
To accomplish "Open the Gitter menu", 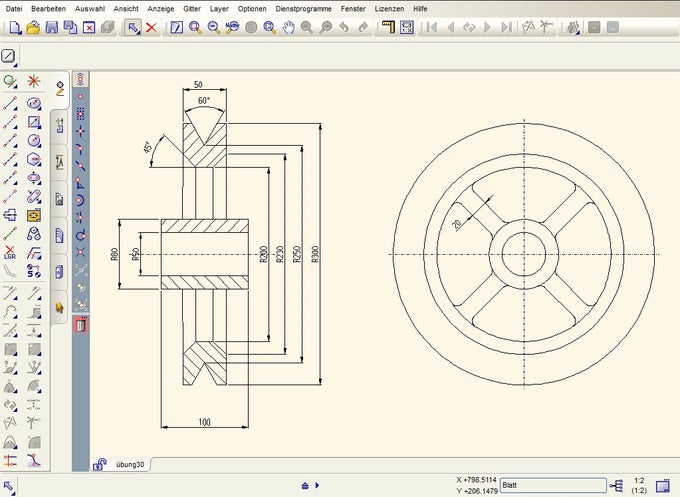I will coord(192,9).
